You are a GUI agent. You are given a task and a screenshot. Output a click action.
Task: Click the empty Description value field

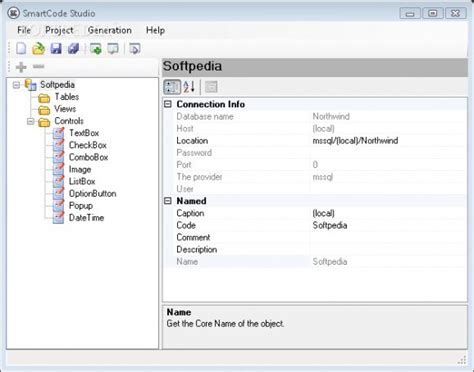click(388, 249)
